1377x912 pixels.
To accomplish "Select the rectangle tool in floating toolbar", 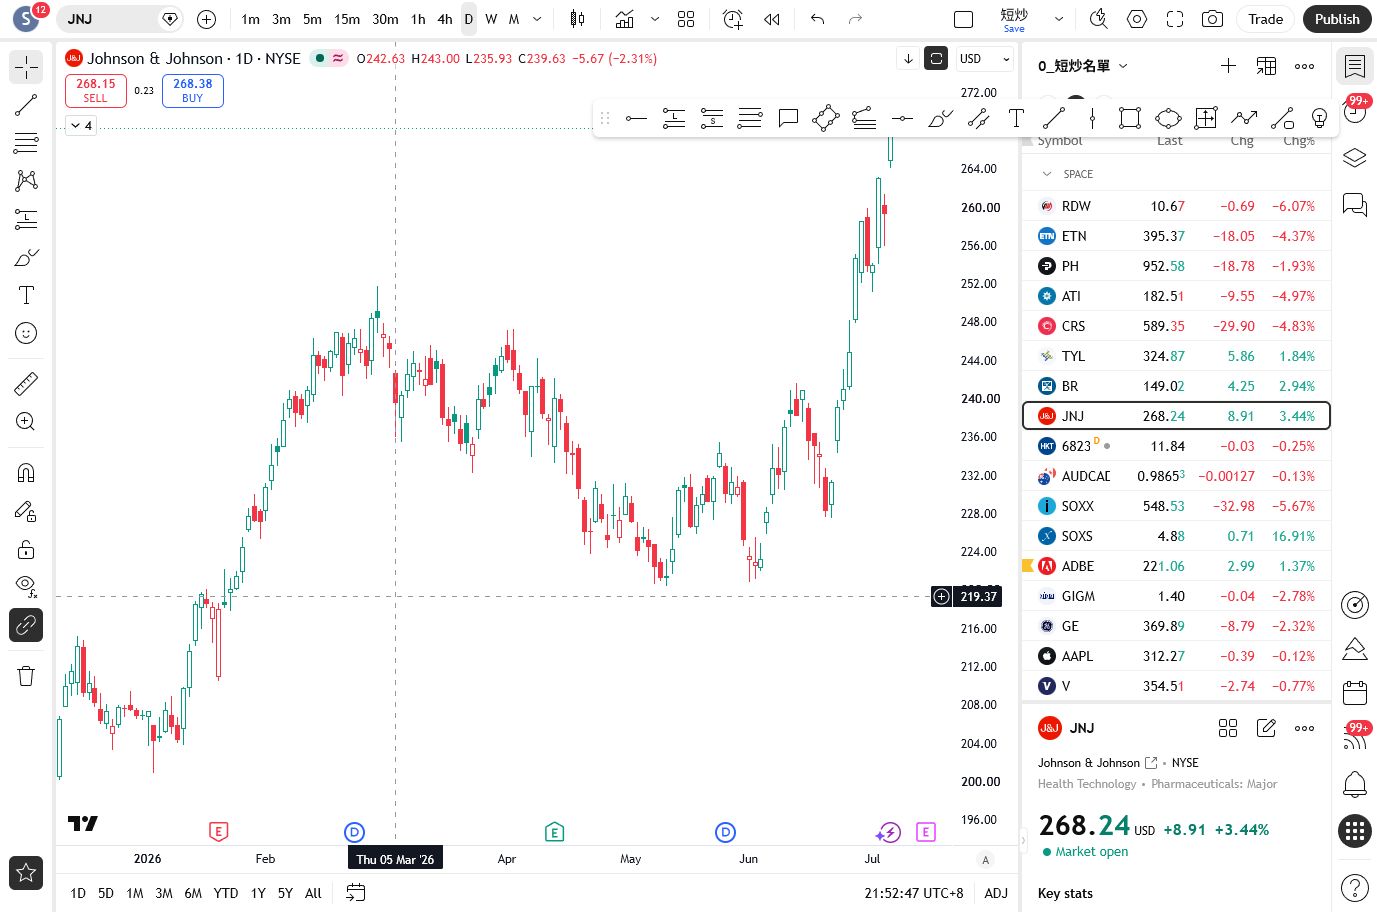I will [1130, 118].
